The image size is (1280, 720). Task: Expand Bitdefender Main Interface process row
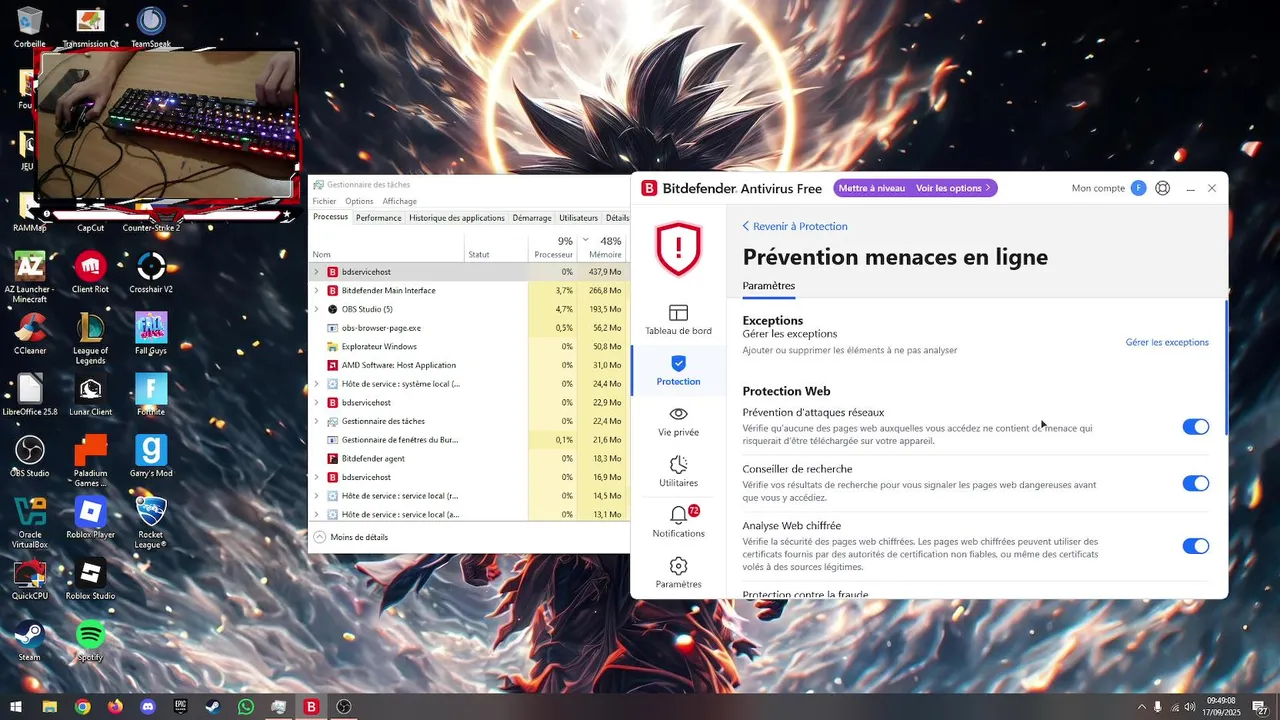[x=317, y=290]
